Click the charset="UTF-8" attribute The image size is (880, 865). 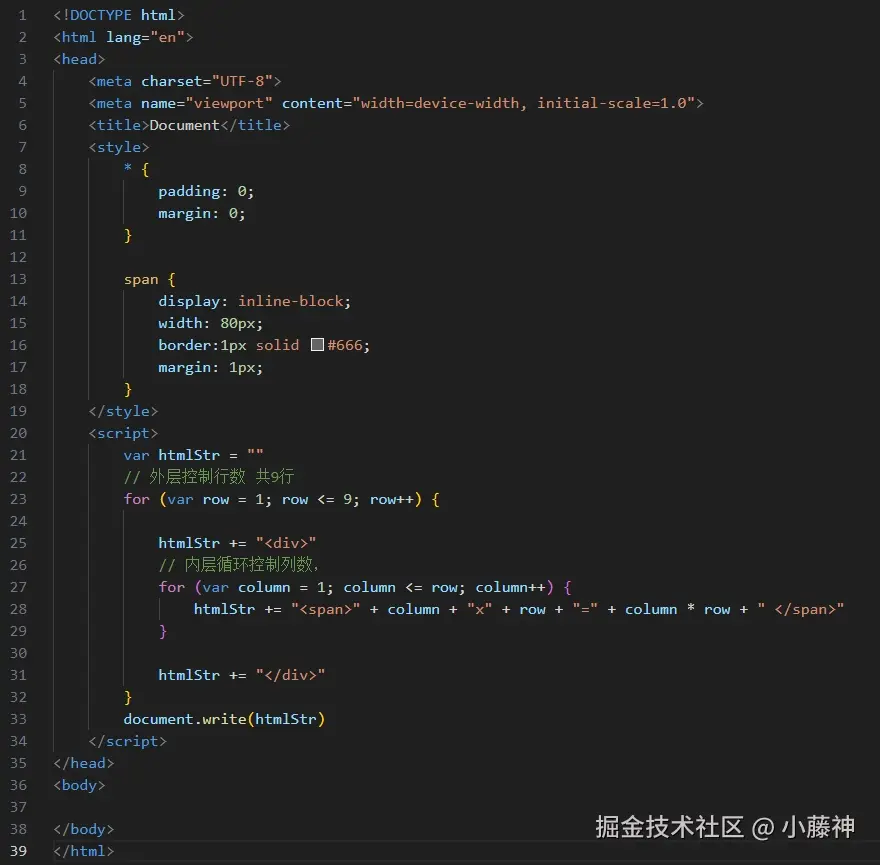point(207,81)
